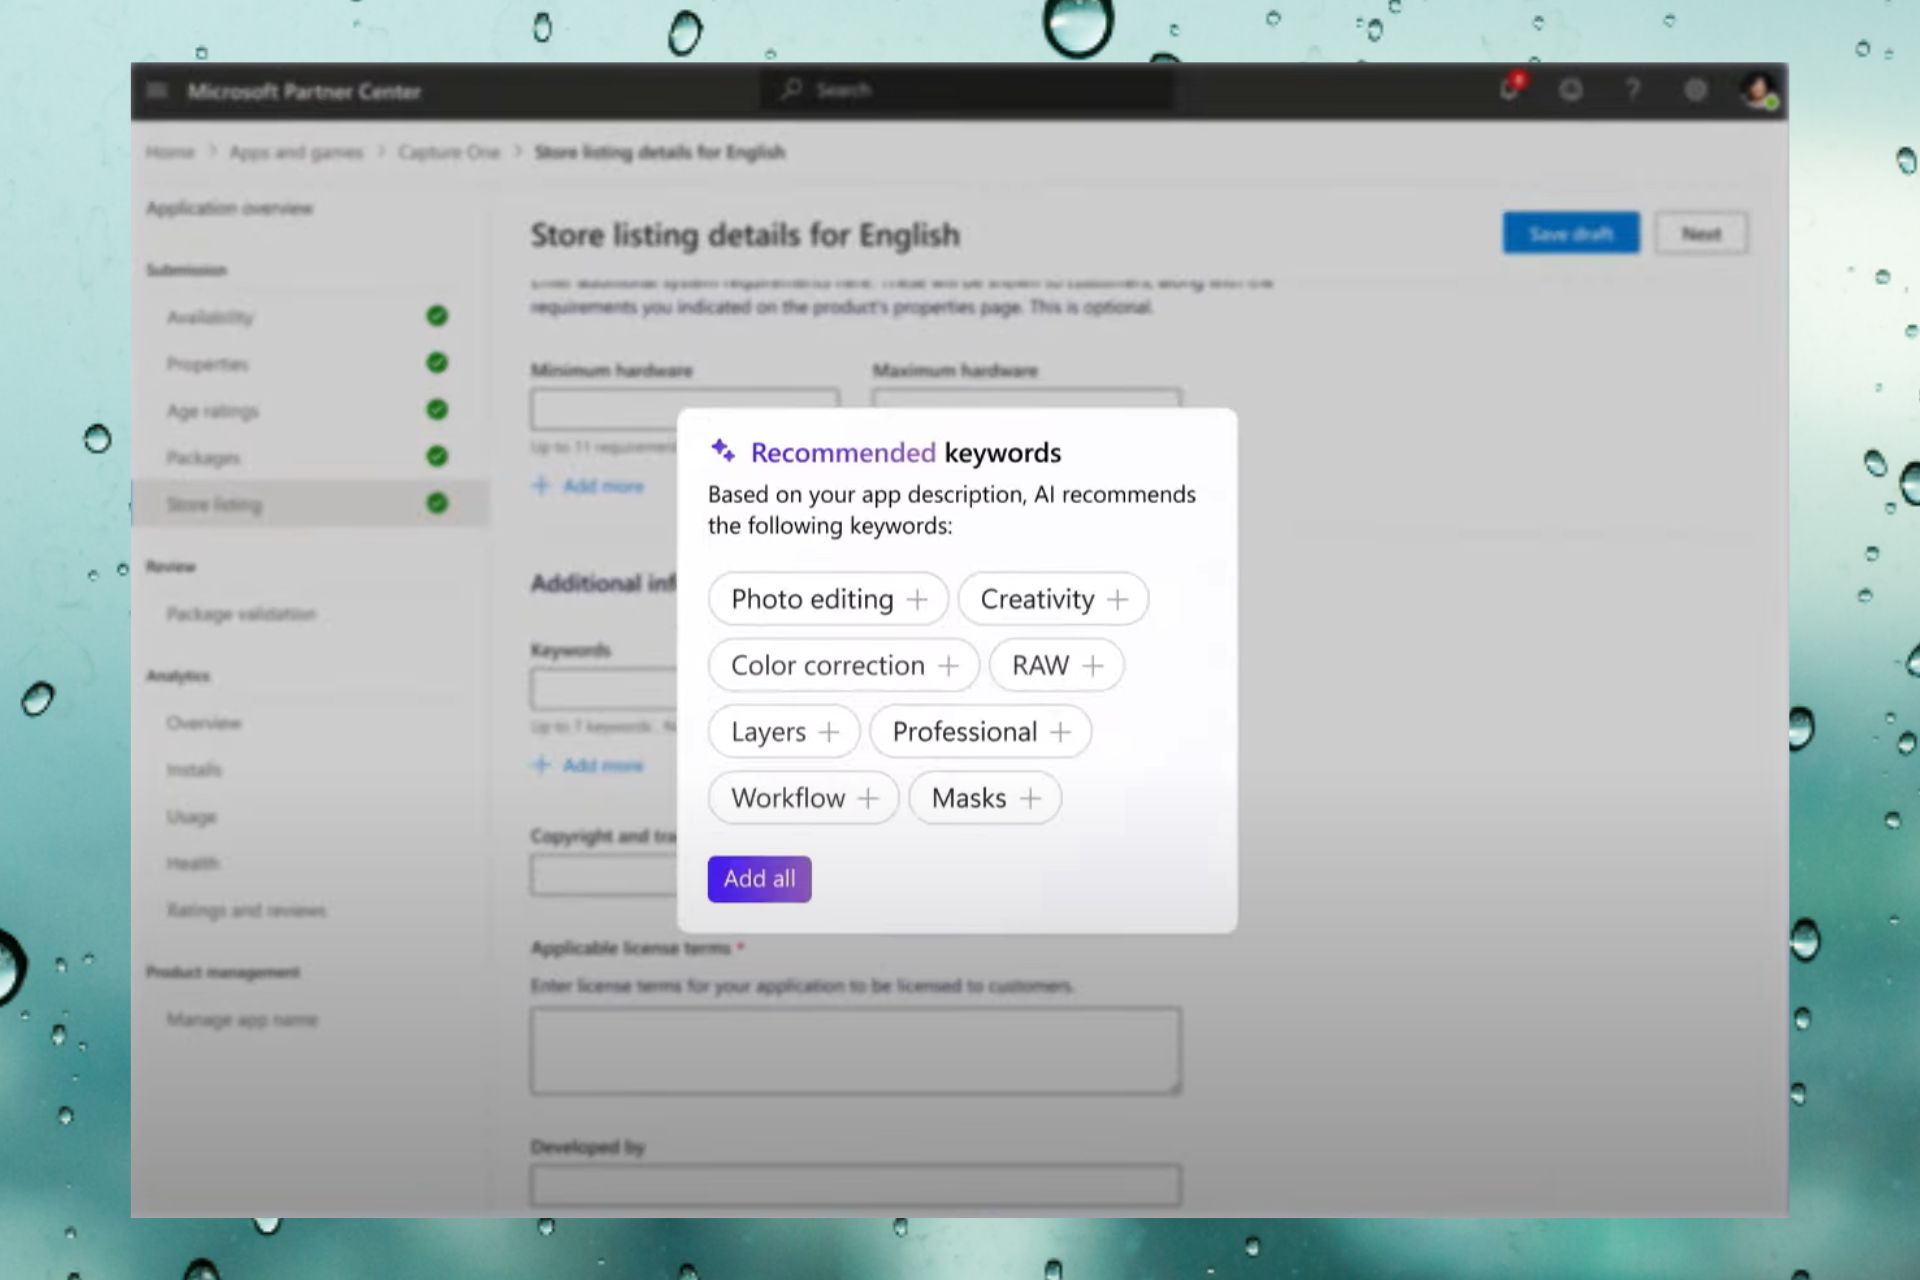Click the Next button
Screen dimensions: 1920x1280
pos(1701,234)
